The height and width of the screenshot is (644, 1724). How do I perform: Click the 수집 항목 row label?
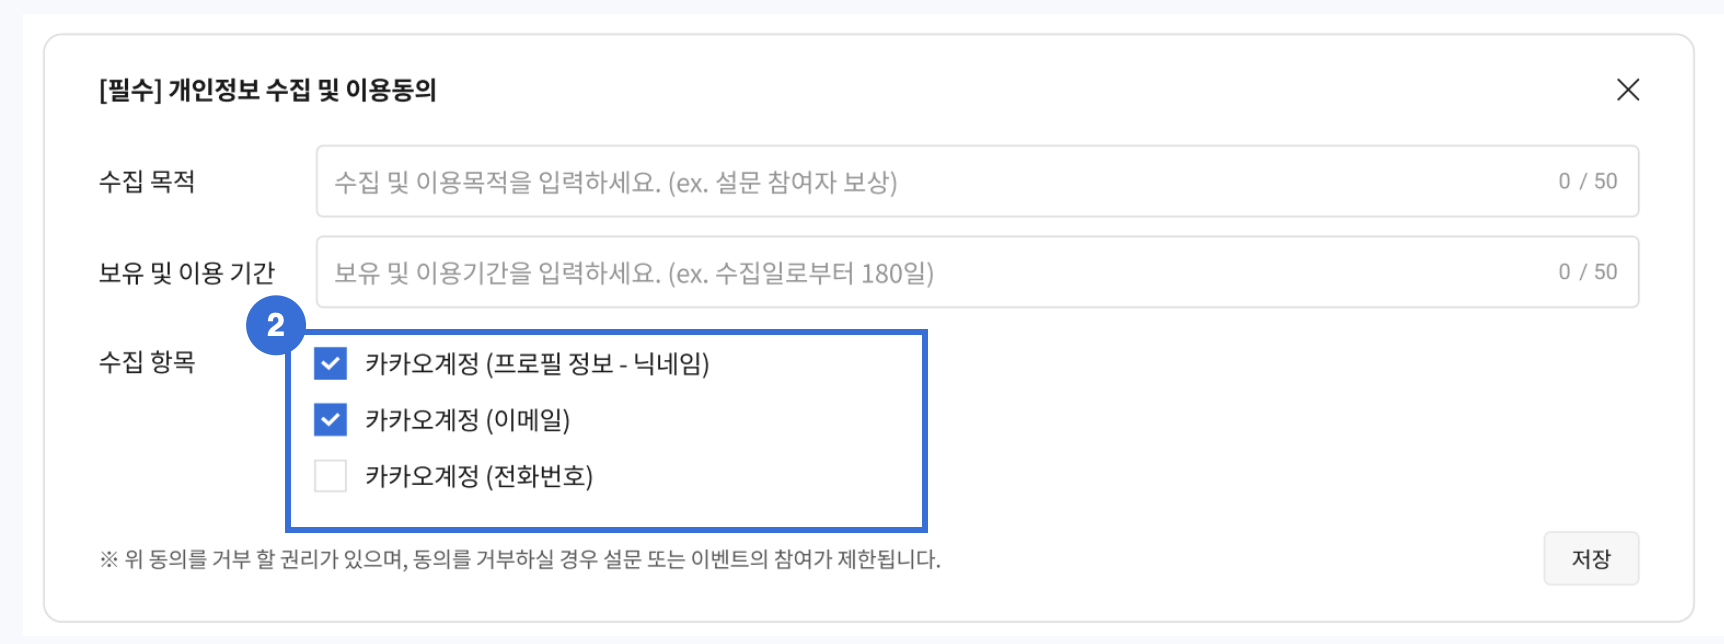(147, 362)
